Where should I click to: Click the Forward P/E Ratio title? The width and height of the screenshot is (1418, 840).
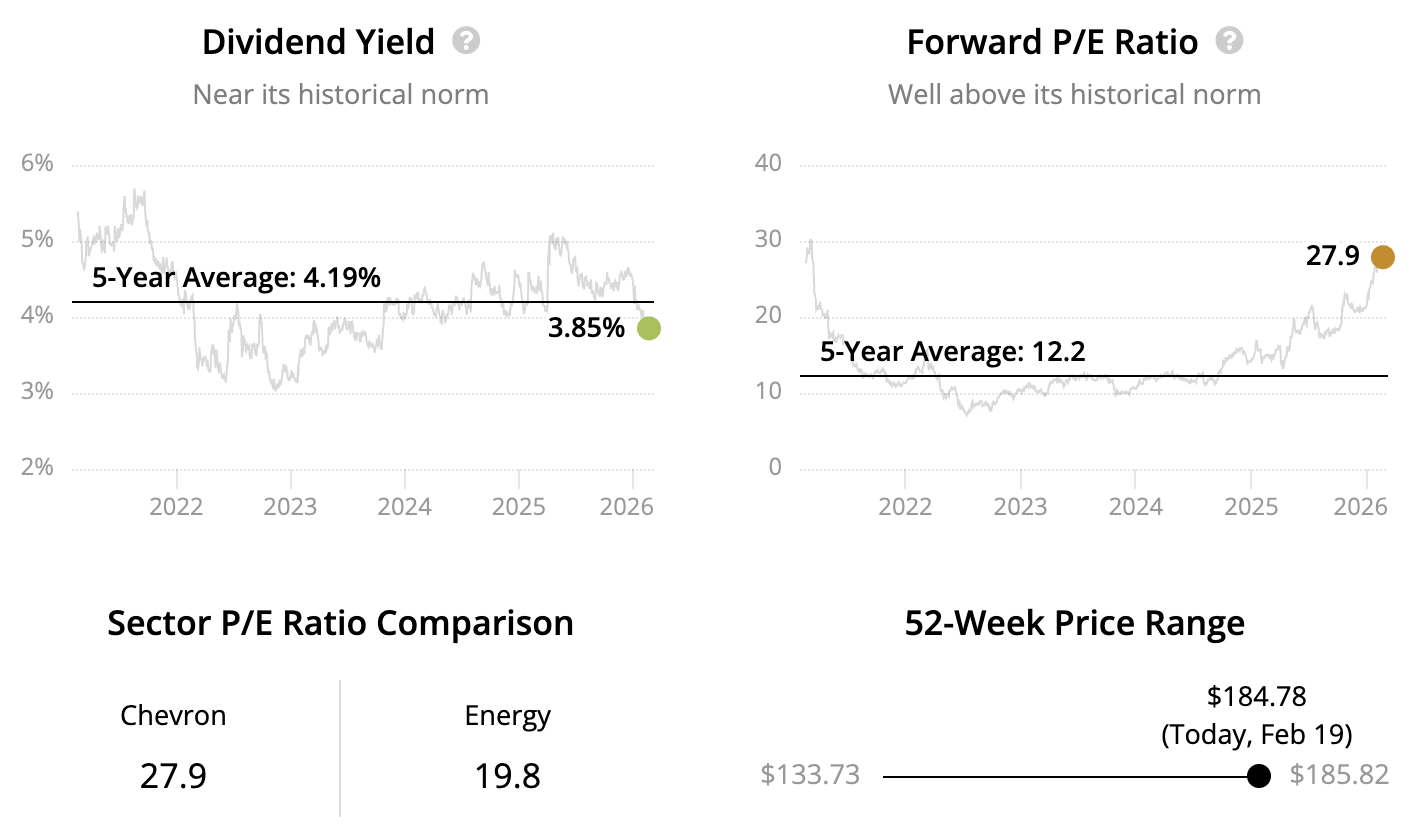pyautogui.click(x=1052, y=43)
